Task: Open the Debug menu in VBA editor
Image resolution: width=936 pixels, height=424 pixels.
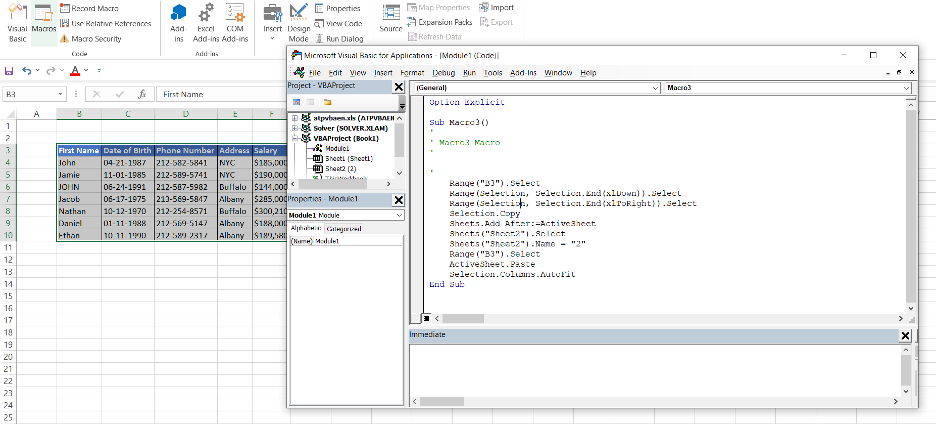Action: 444,73
